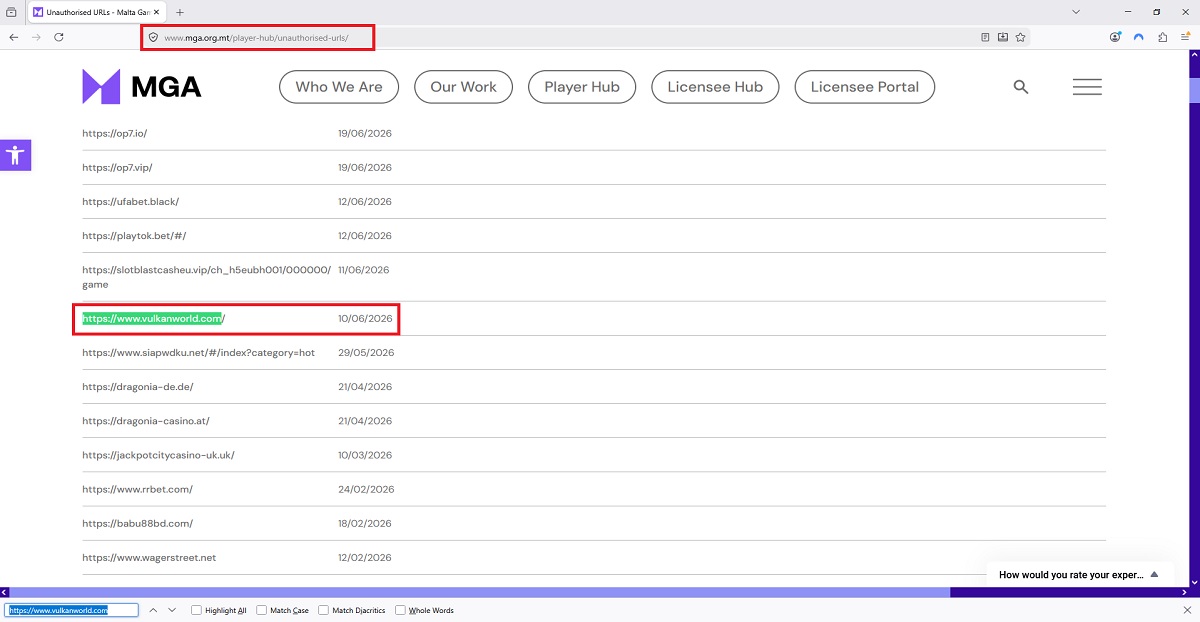The width and height of the screenshot is (1200, 622).
Task: Click the address bar URL
Action: click(257, 37)
